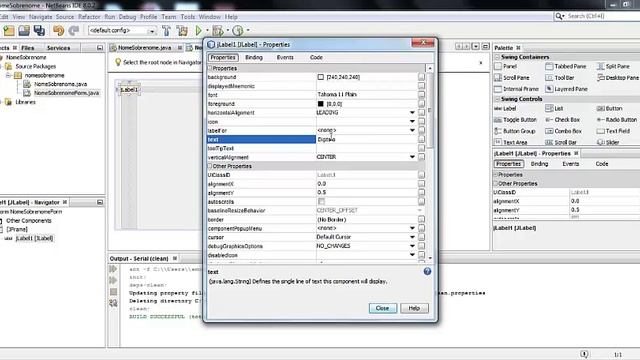Click the Build Project hammer icon
The width and height of the screenshot is (640, 360).
[x=167, y=31]
